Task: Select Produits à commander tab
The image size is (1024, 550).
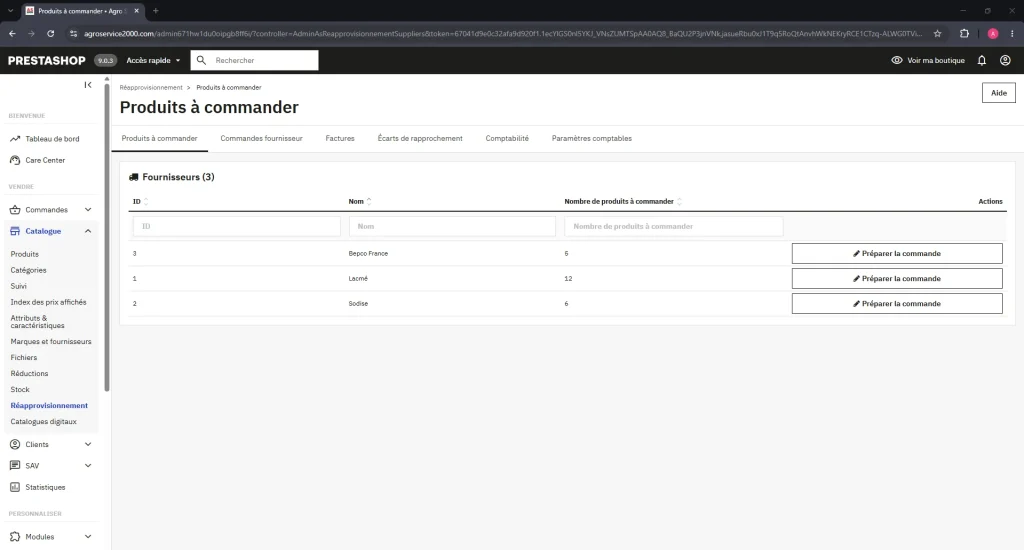Action: coord(159,138)
